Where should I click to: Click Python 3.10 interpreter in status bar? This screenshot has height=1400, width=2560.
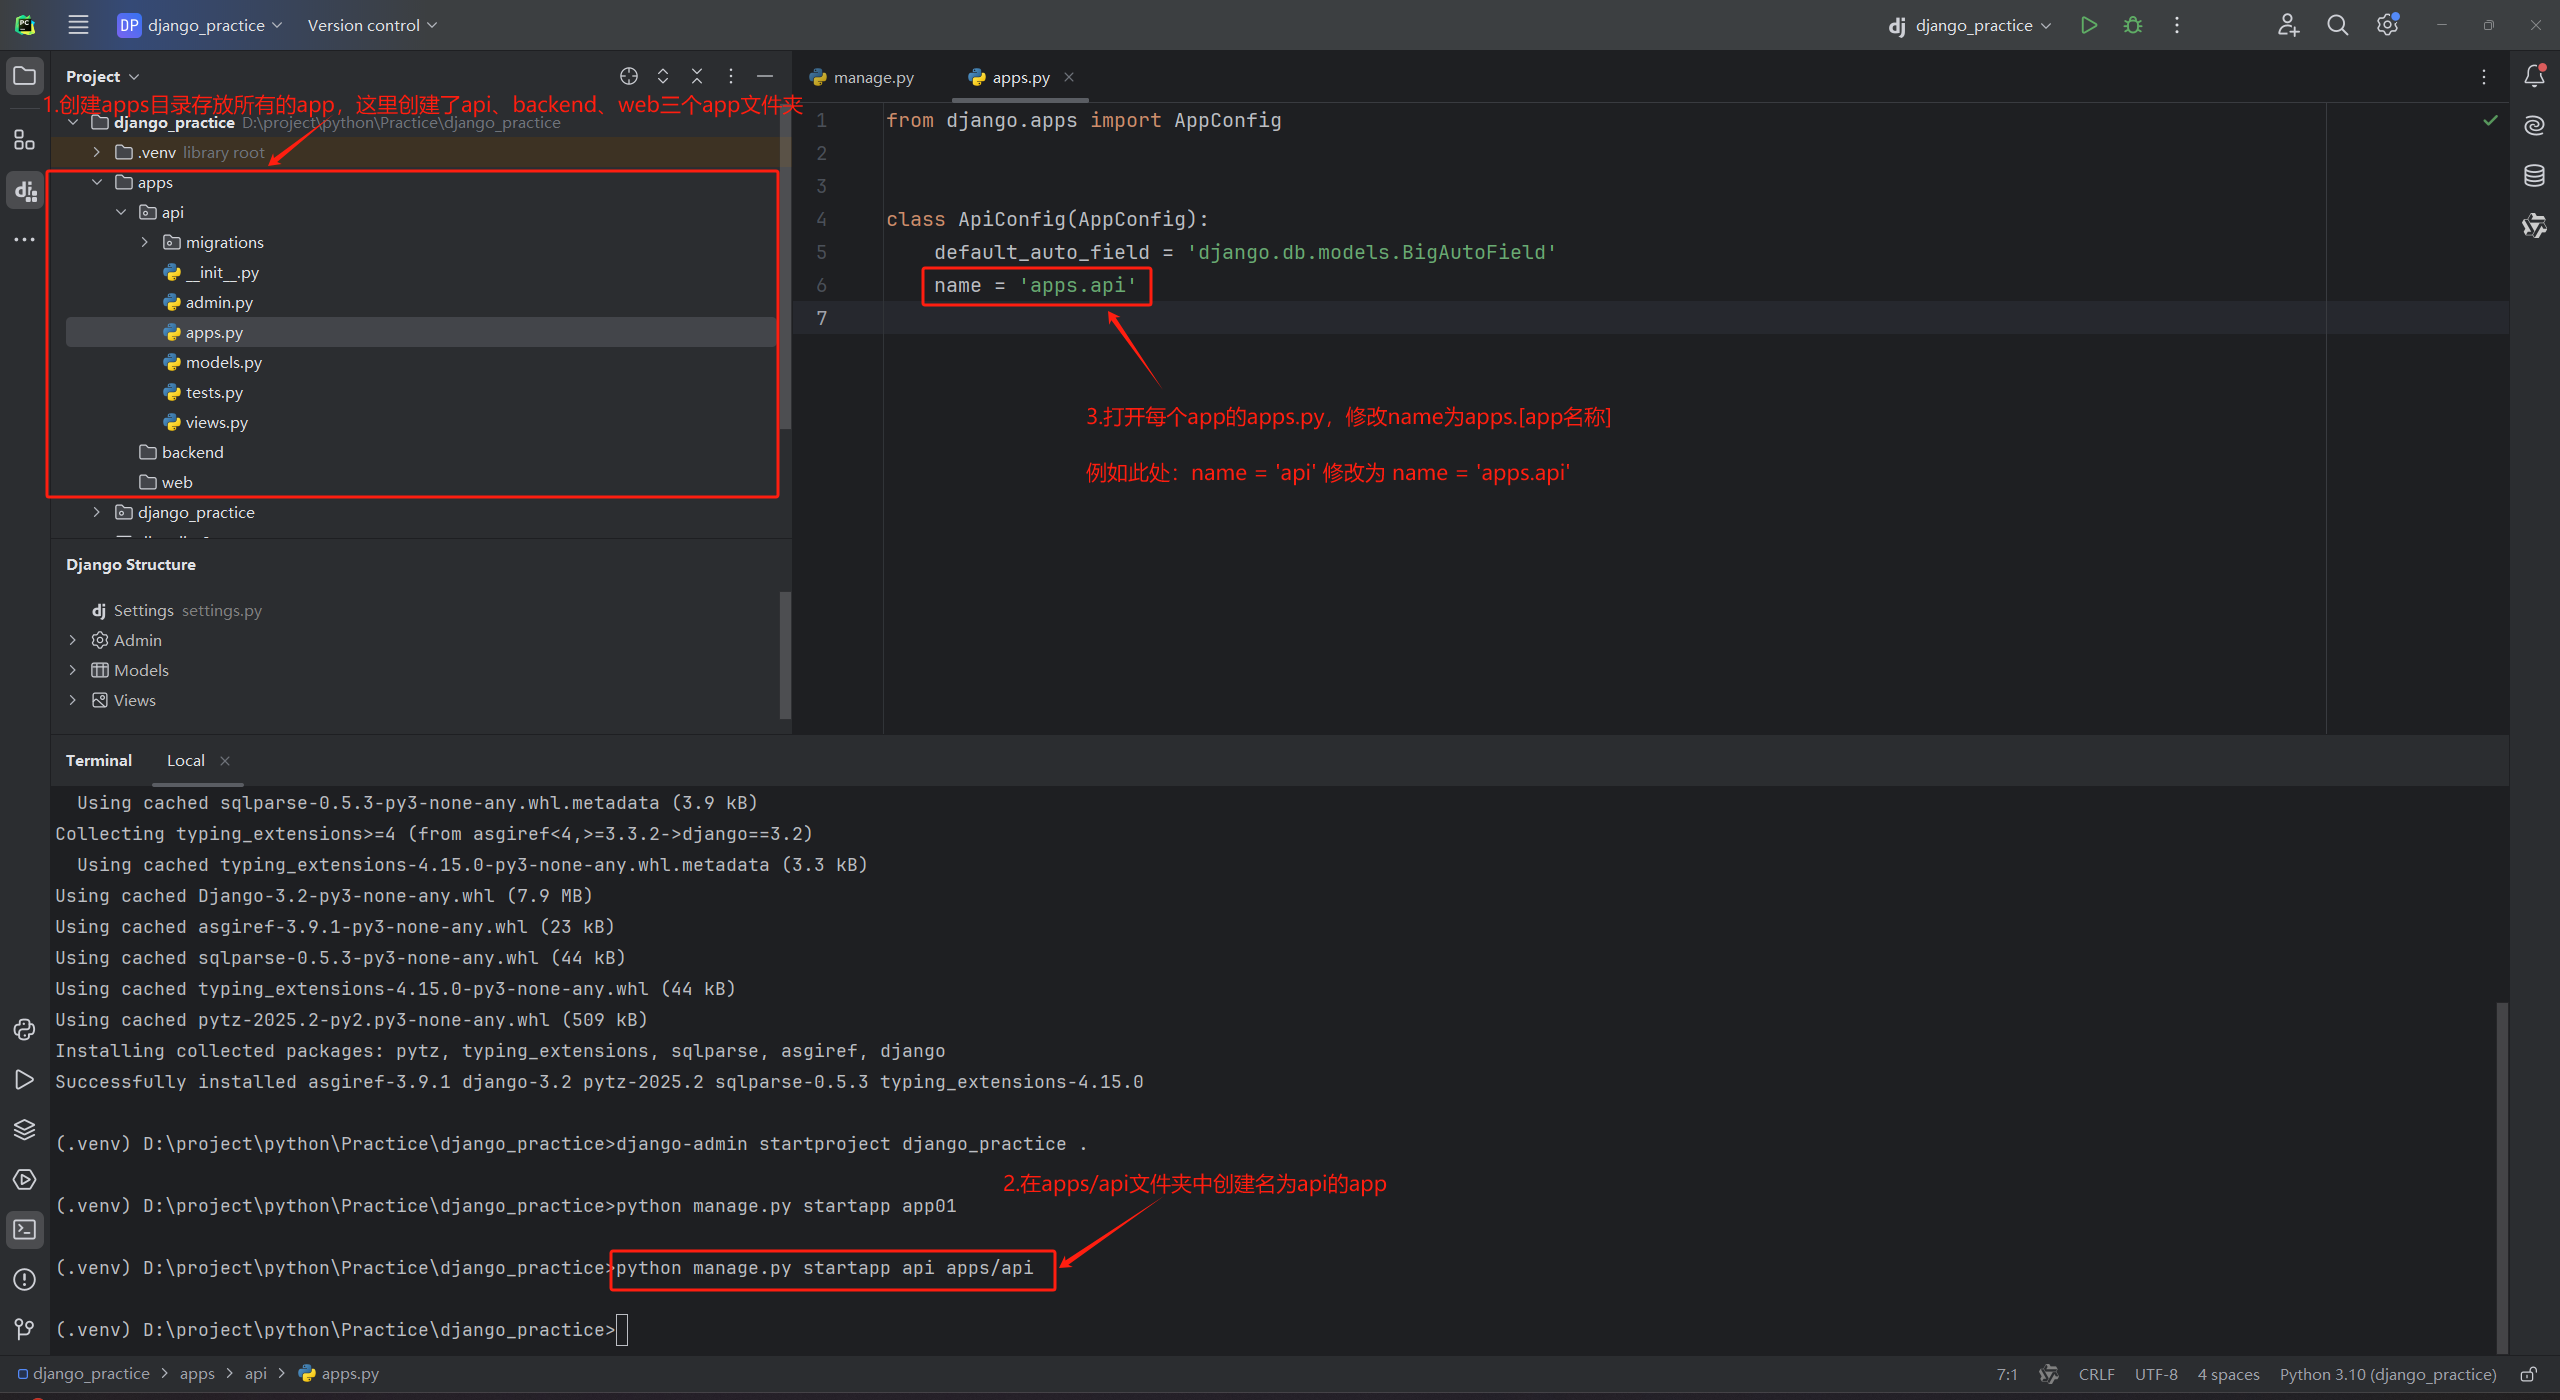tap(2387, 1374)
